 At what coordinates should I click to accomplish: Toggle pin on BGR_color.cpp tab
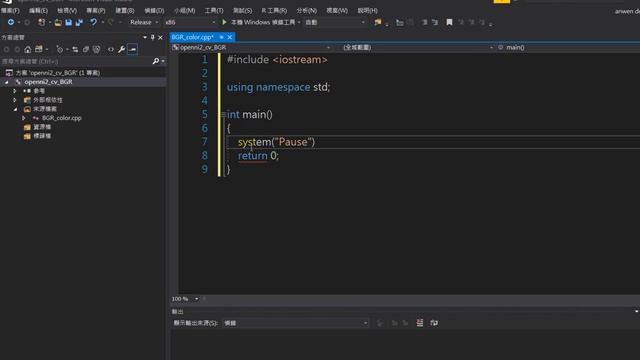click(x=221, y=37)
